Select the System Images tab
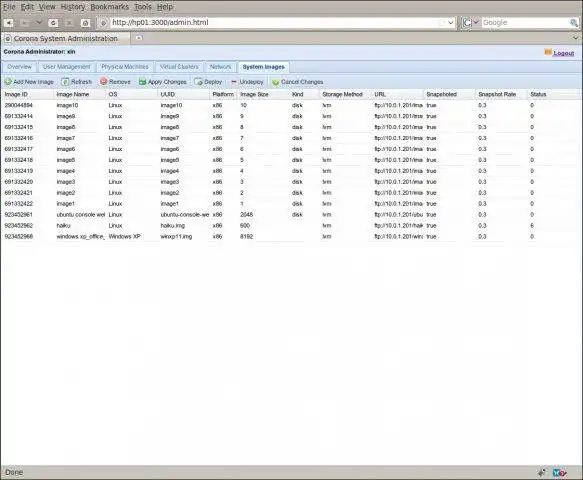The width and height of the screenshot is (583, 480). tap(263, 67)
